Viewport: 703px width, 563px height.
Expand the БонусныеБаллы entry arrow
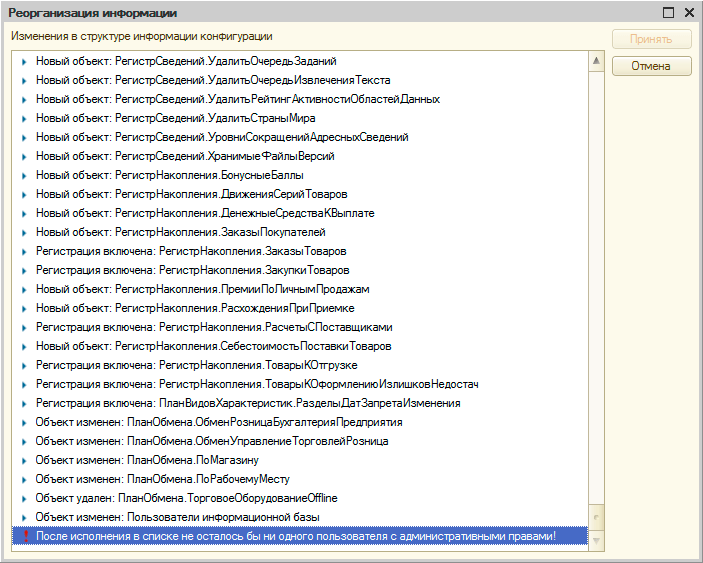pyautogui.click(x=24, y=176)
